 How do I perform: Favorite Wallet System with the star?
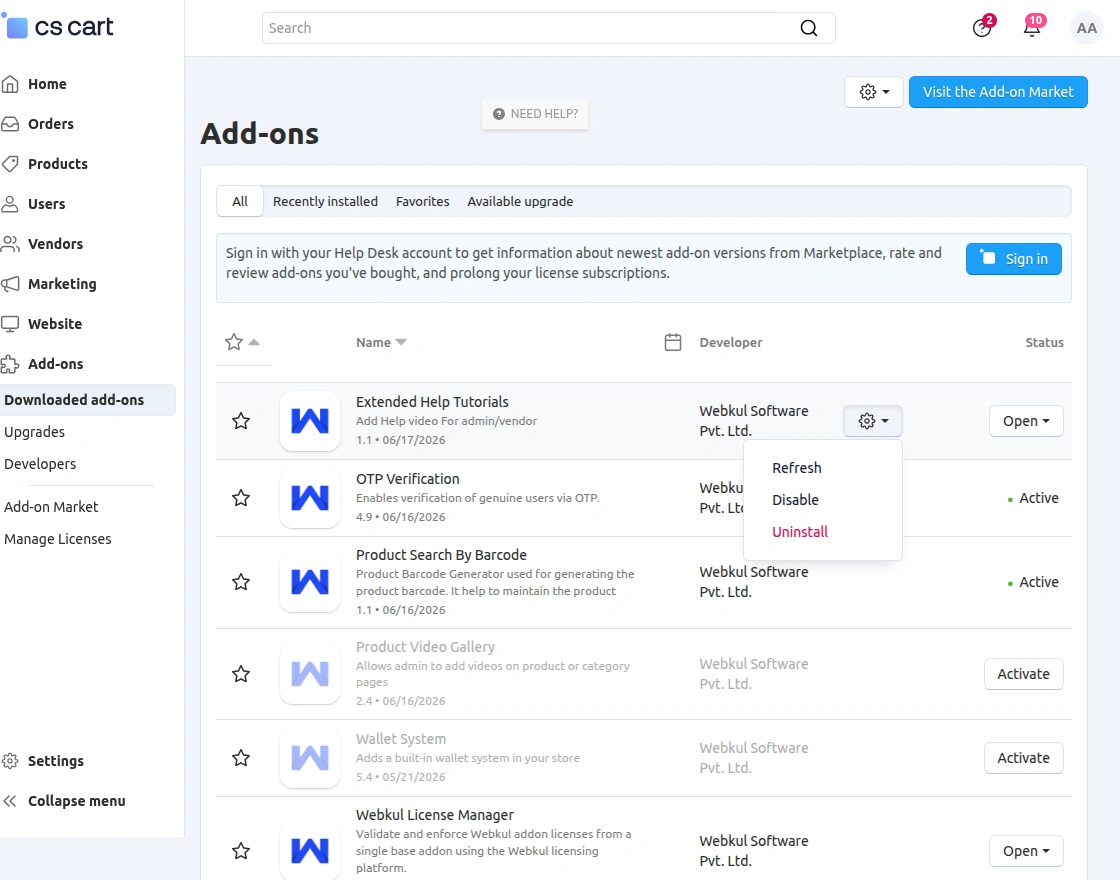(x=241, y=758)
